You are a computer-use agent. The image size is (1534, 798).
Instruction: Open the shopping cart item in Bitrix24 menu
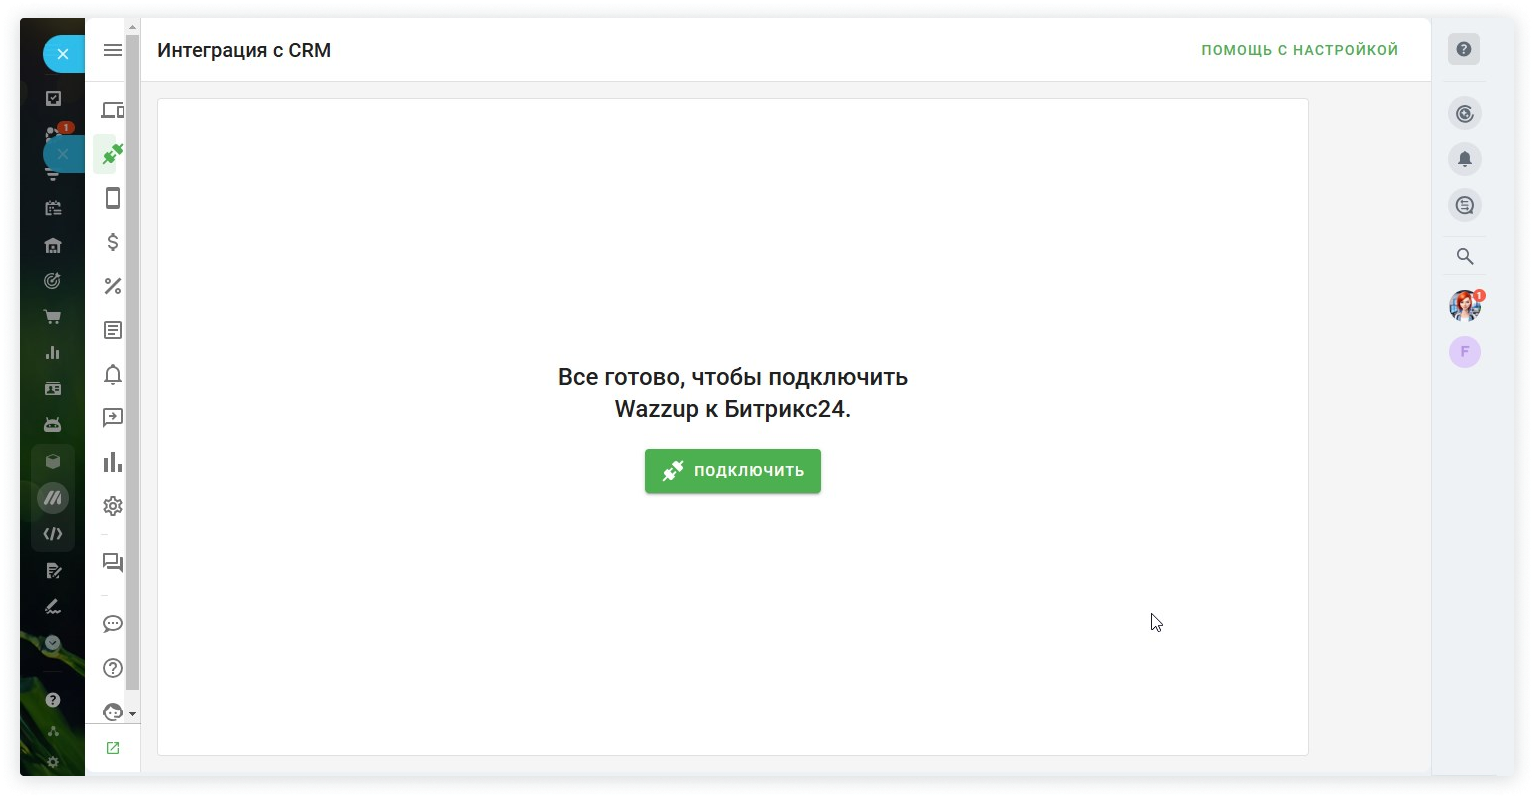pyautogui.click(x=53, y=317)
